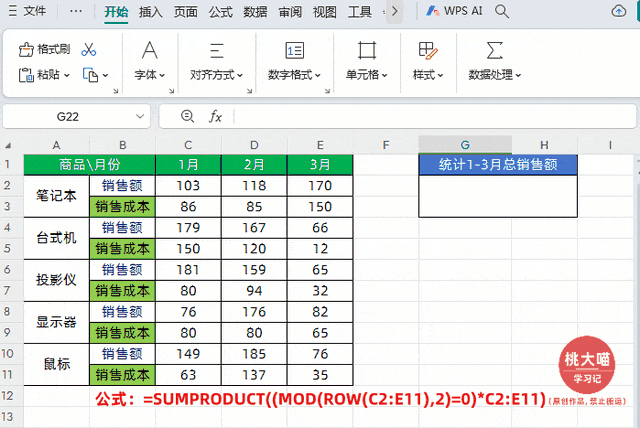Open the 页面 ribbon tab
This screenshot has width=640, height=428.
tap(185, 11)
